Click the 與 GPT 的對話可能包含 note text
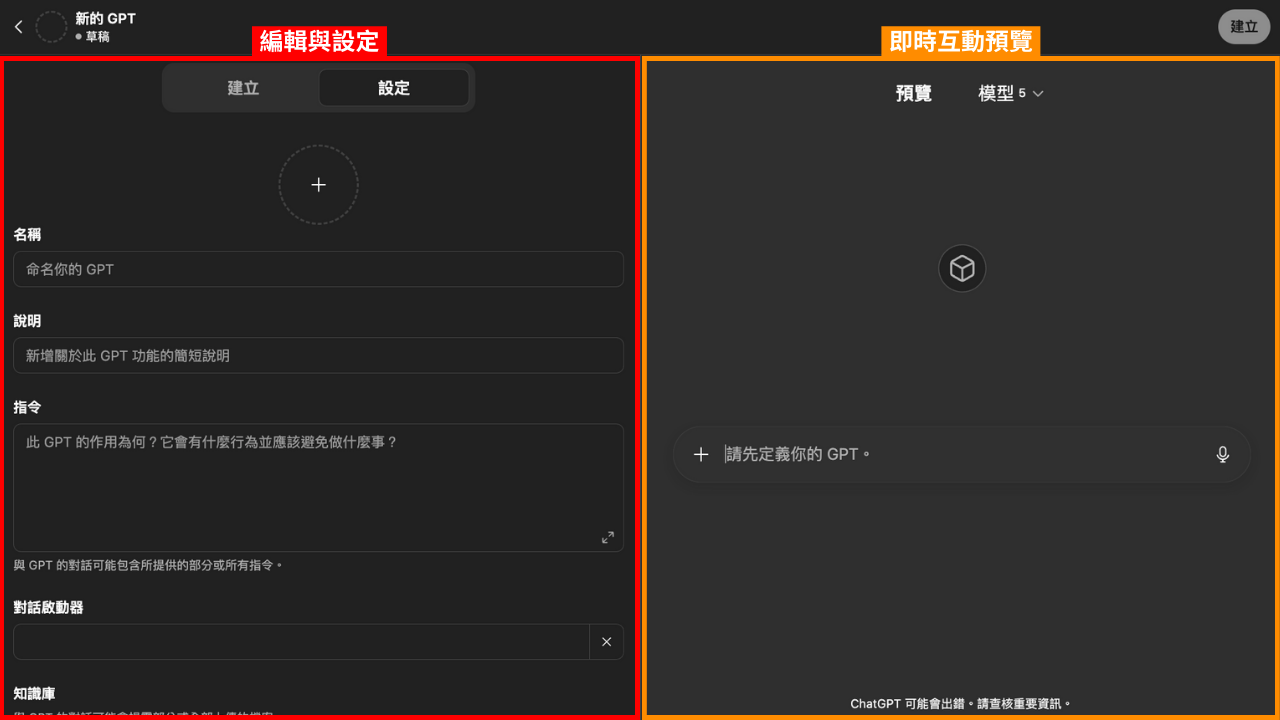 (148, 565)
